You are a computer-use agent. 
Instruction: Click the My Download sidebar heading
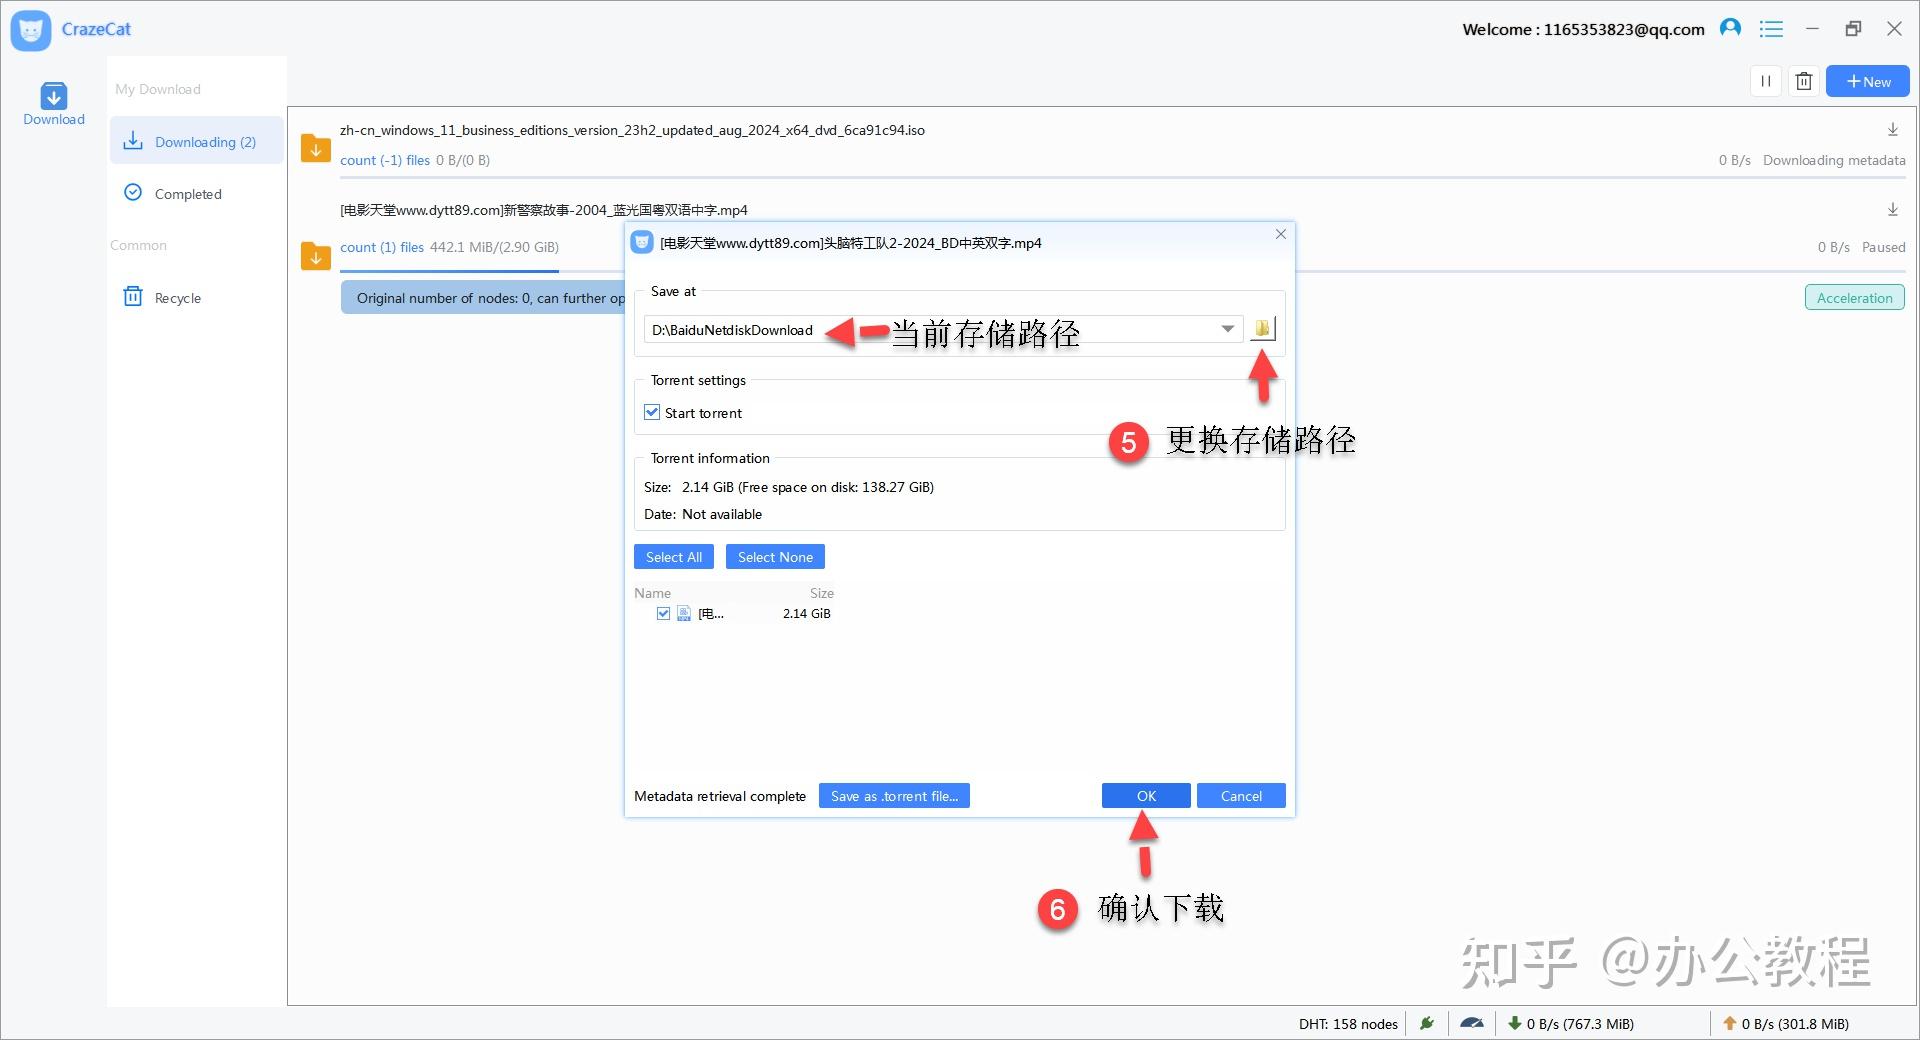point(158,89)
